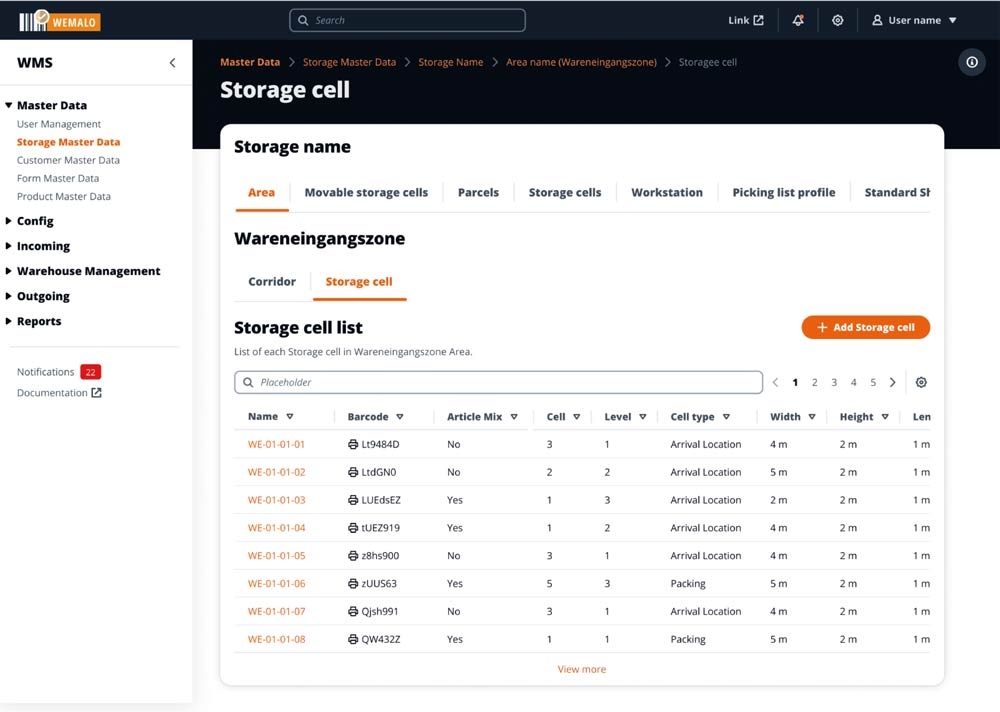
Task: Expand the Reports section
Action: coord(8,321)
